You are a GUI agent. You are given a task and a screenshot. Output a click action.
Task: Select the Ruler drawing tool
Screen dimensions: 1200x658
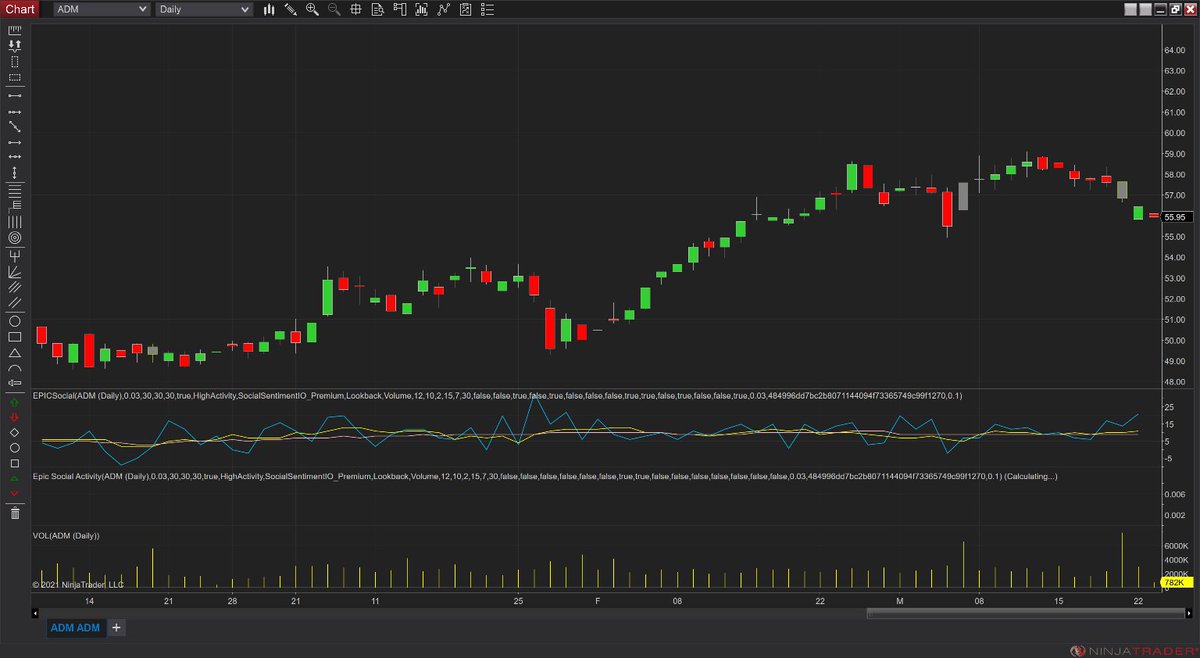15,29
